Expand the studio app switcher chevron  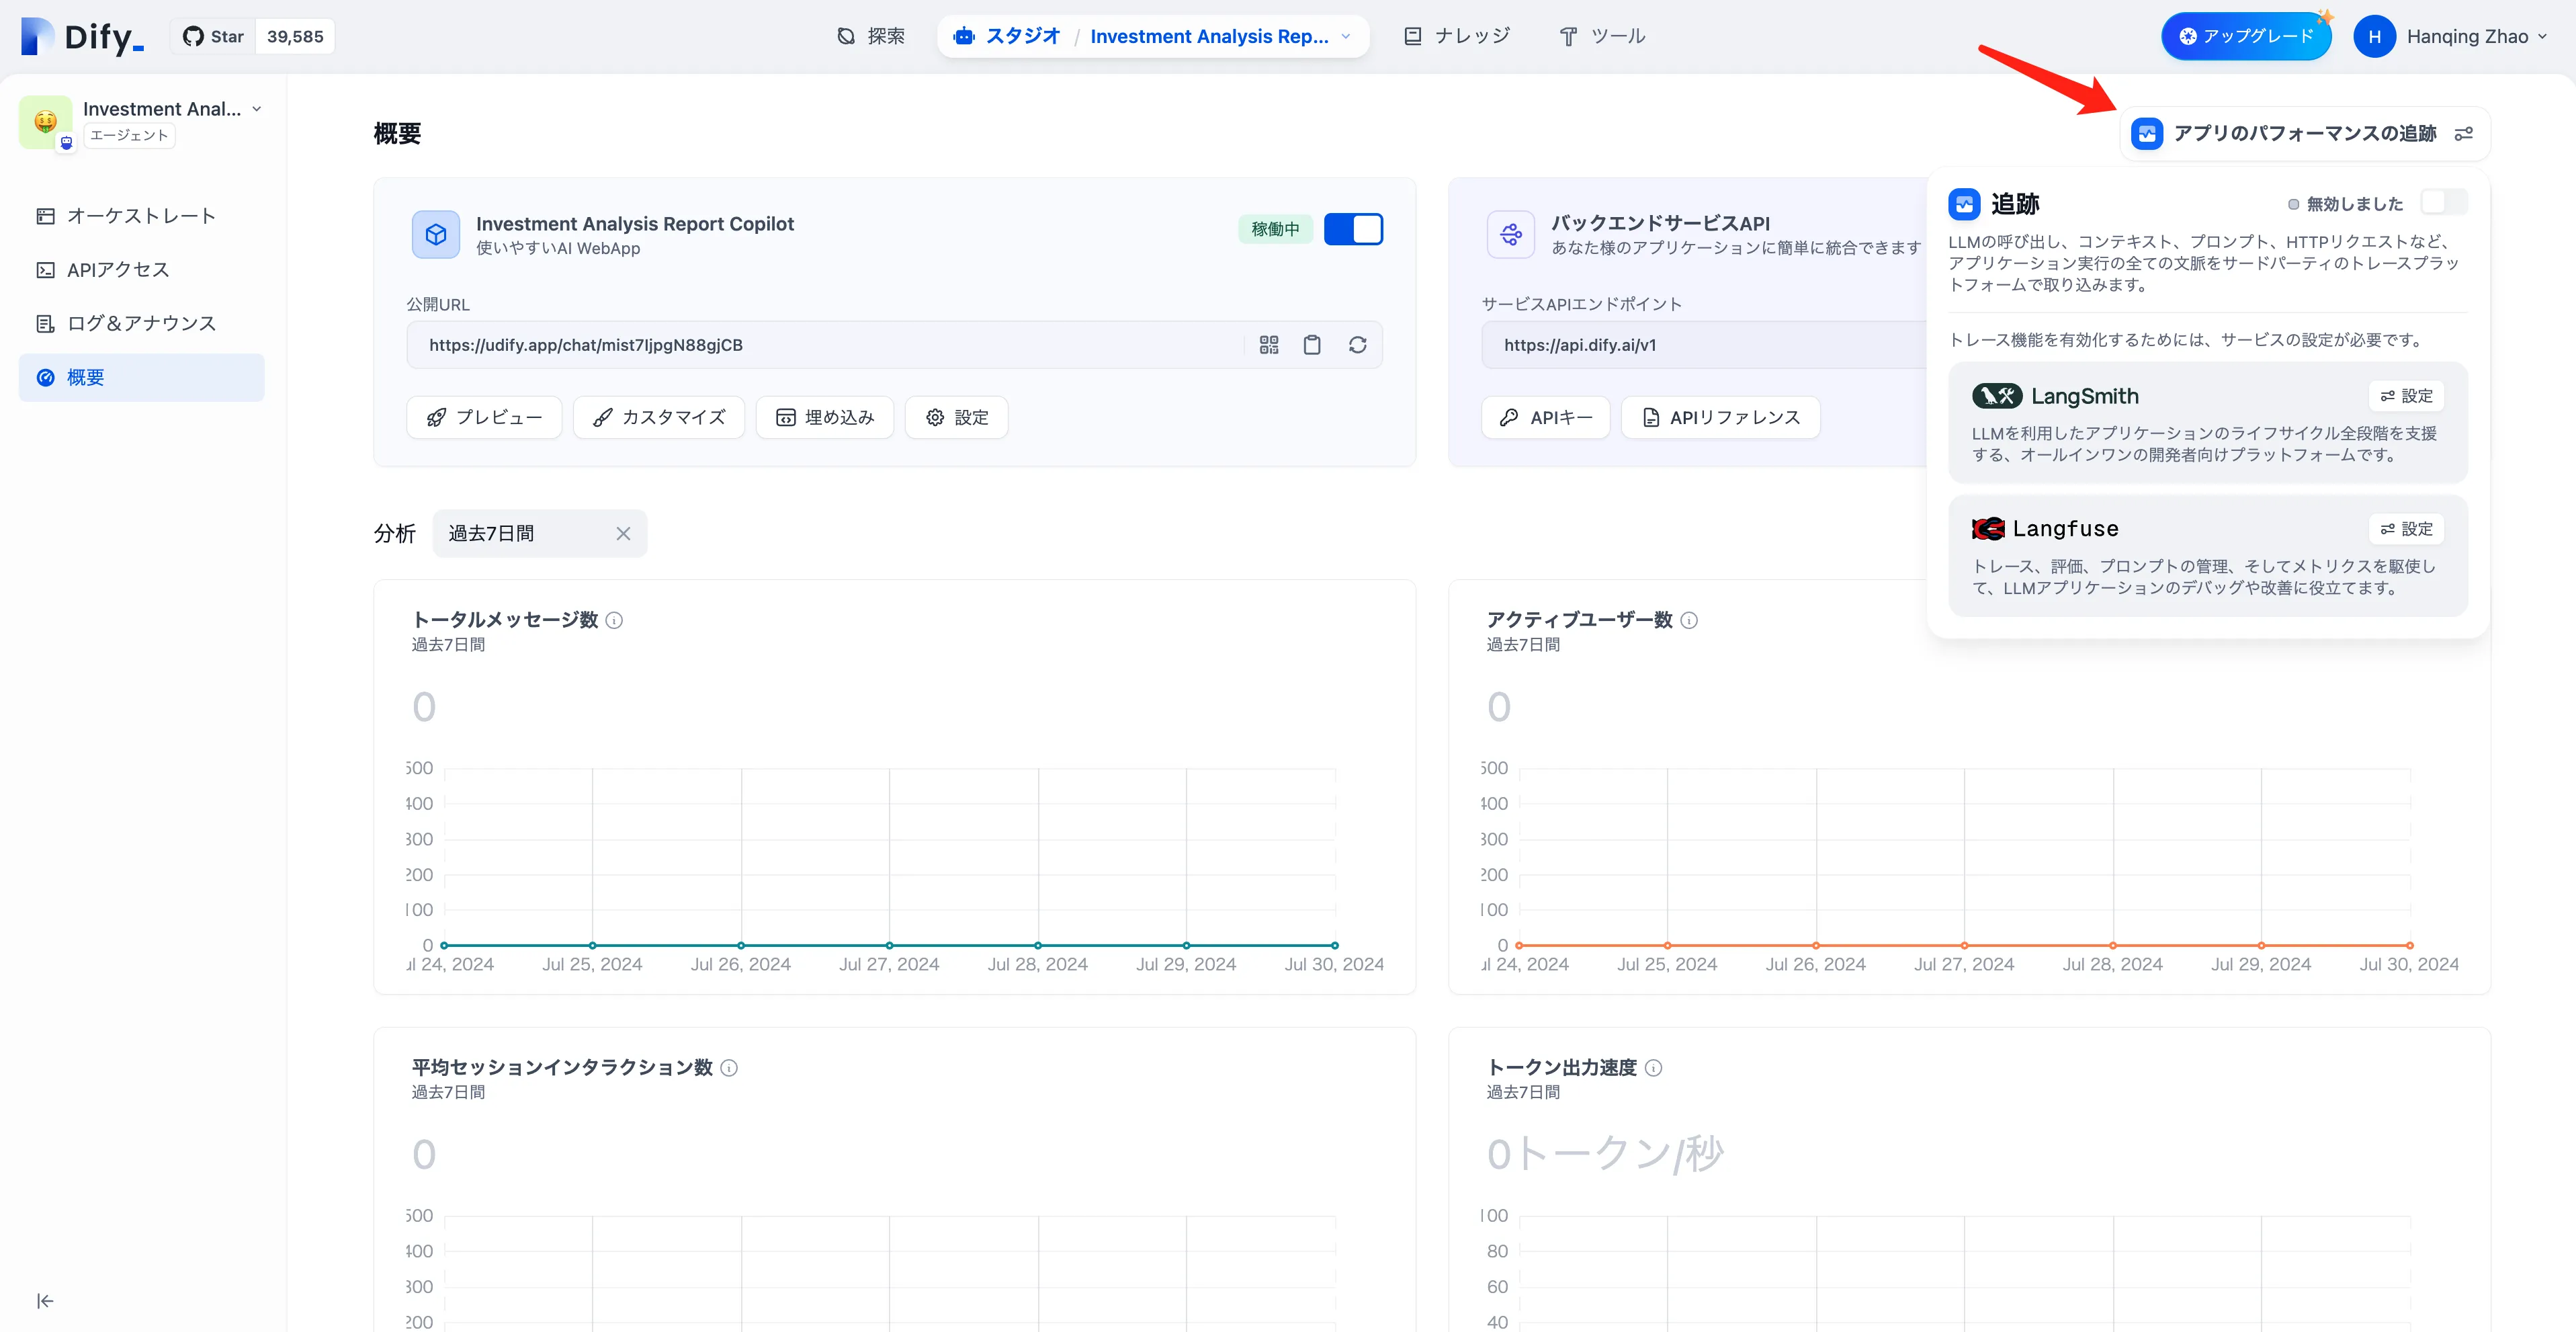(1346, 37)
